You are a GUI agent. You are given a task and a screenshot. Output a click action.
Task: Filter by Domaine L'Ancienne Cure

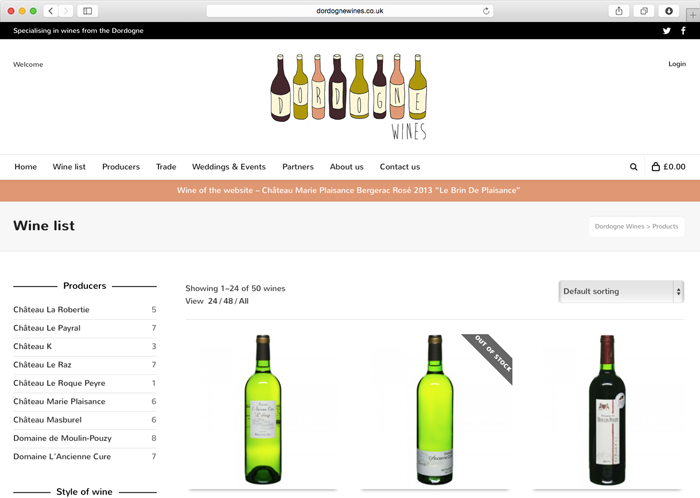tap(62, 456)
